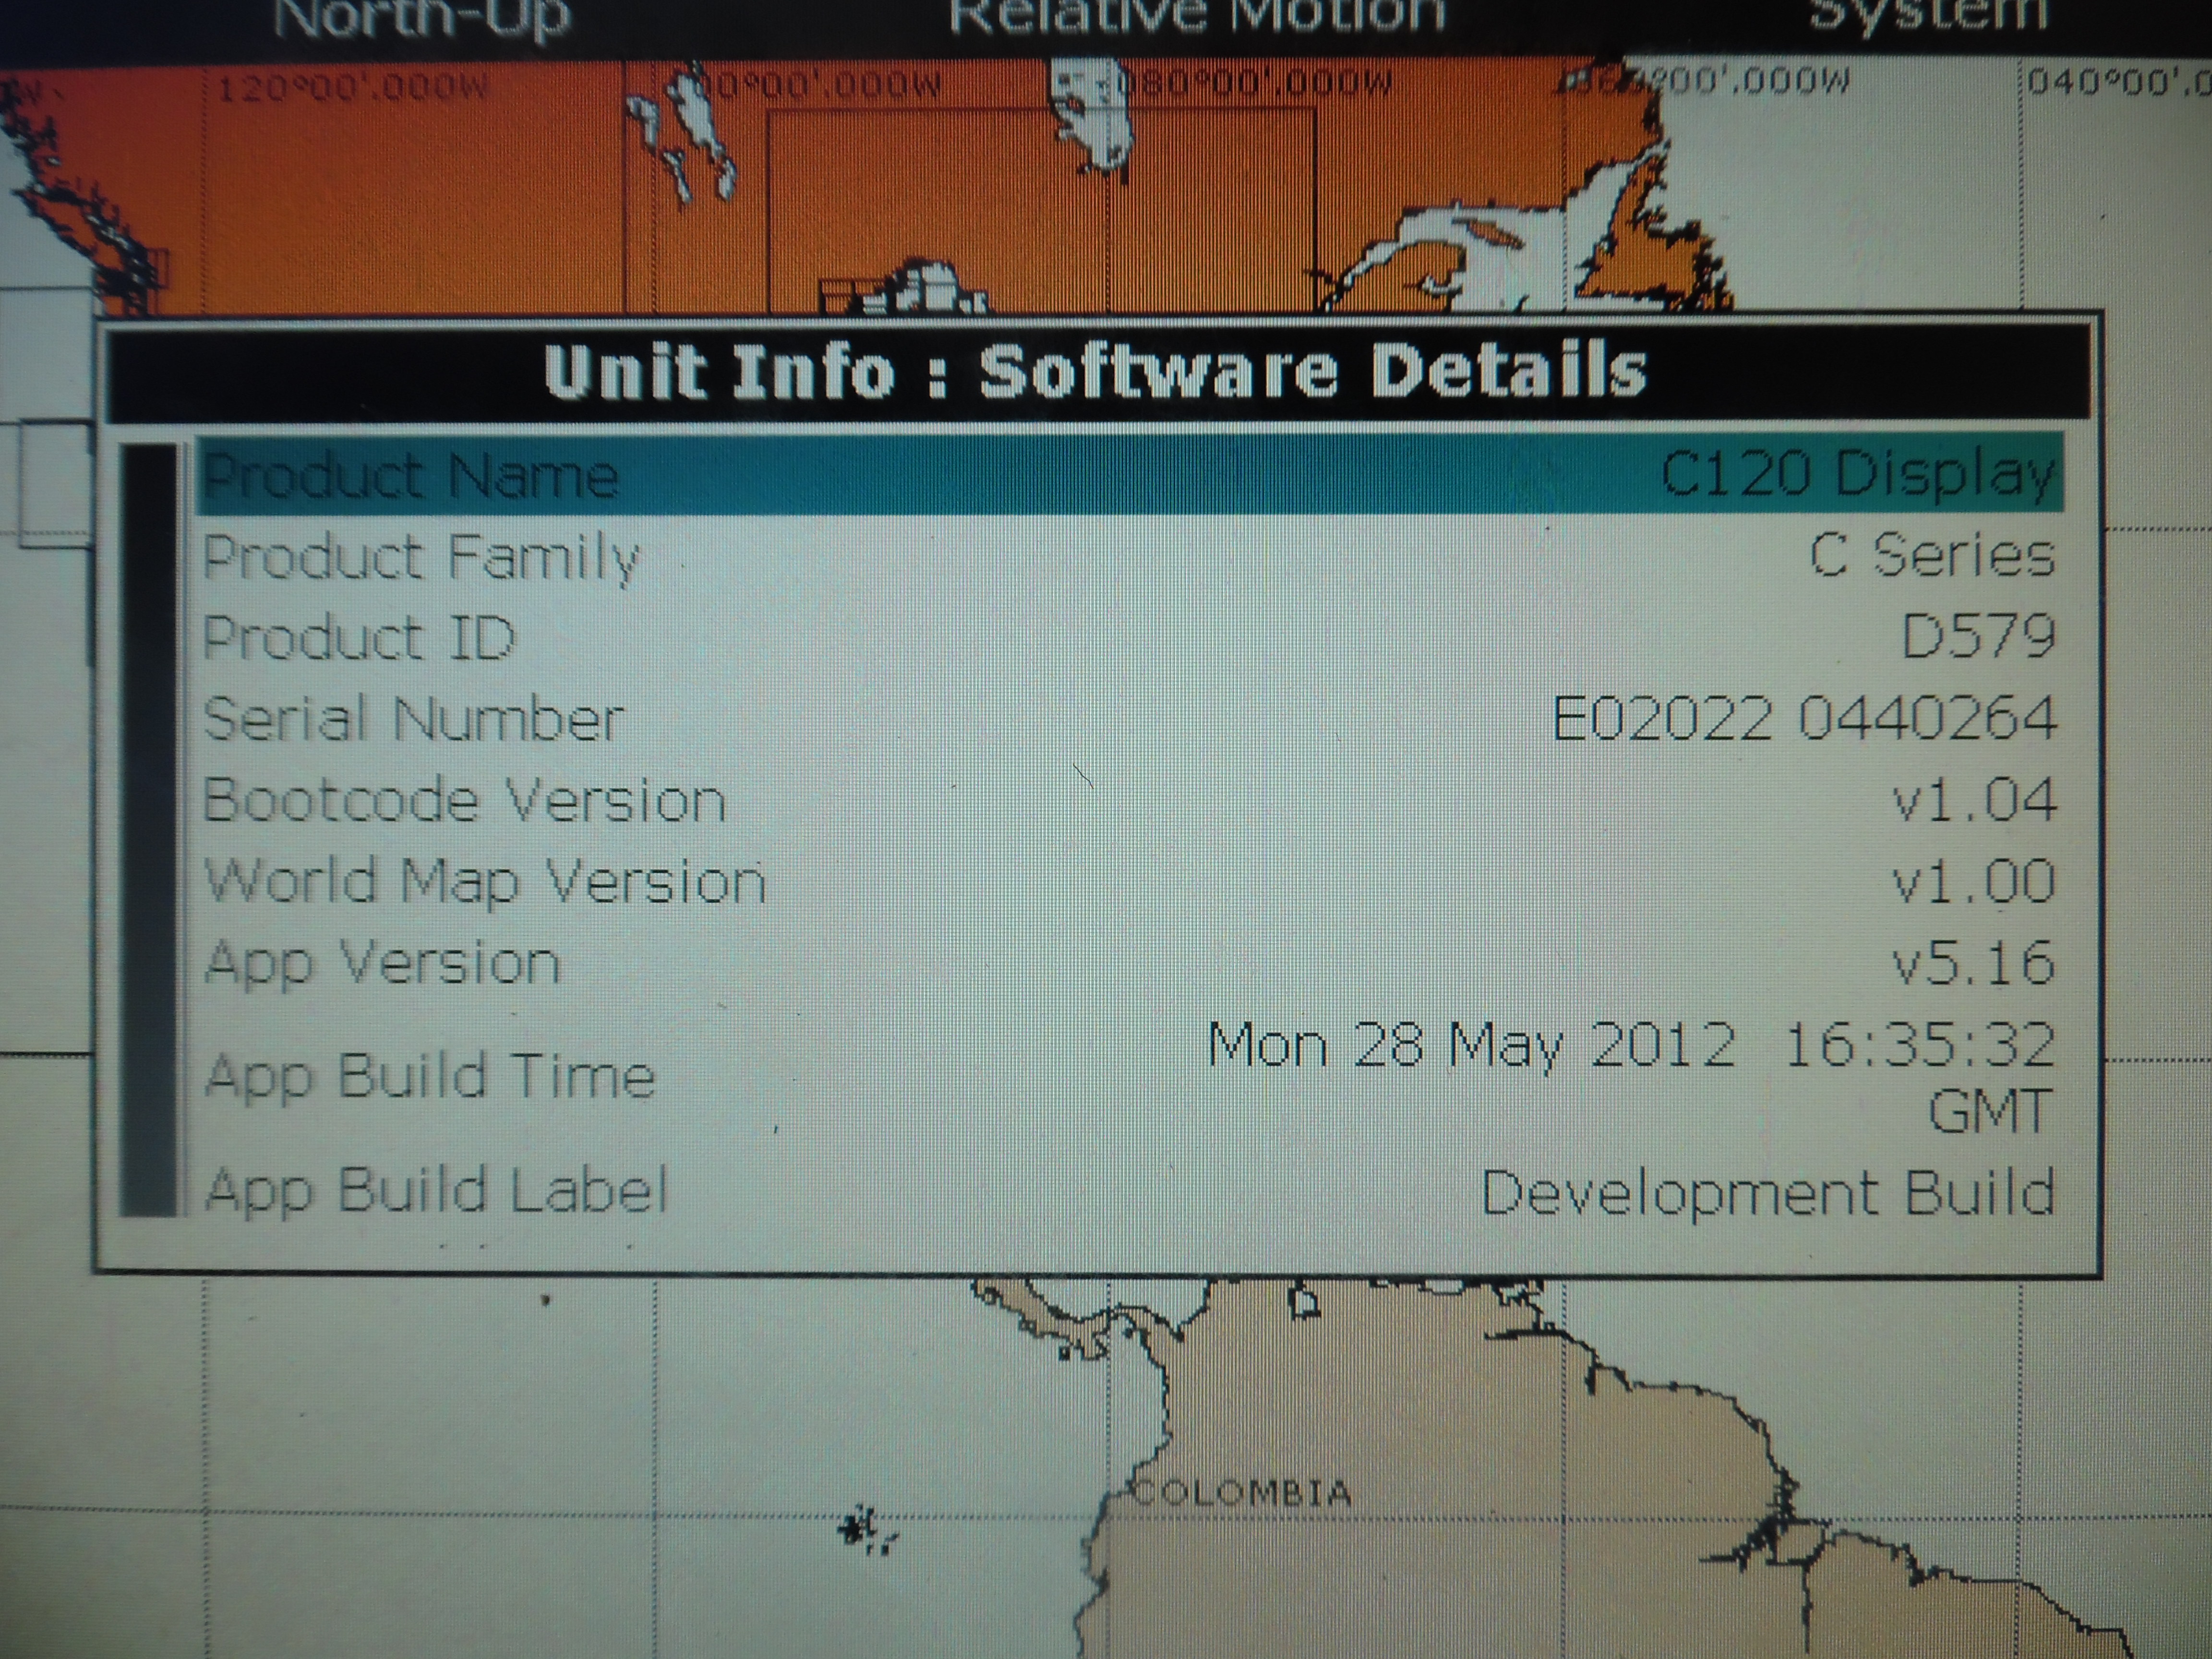Screen dimensions: 2212x1659
Task: Click the 040°00' longitude label
Action: [2119, 80]
